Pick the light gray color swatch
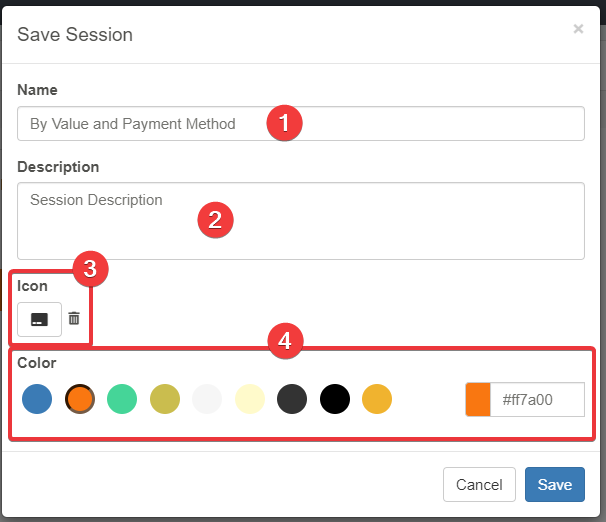606x522 pixels. coord(207,399)
